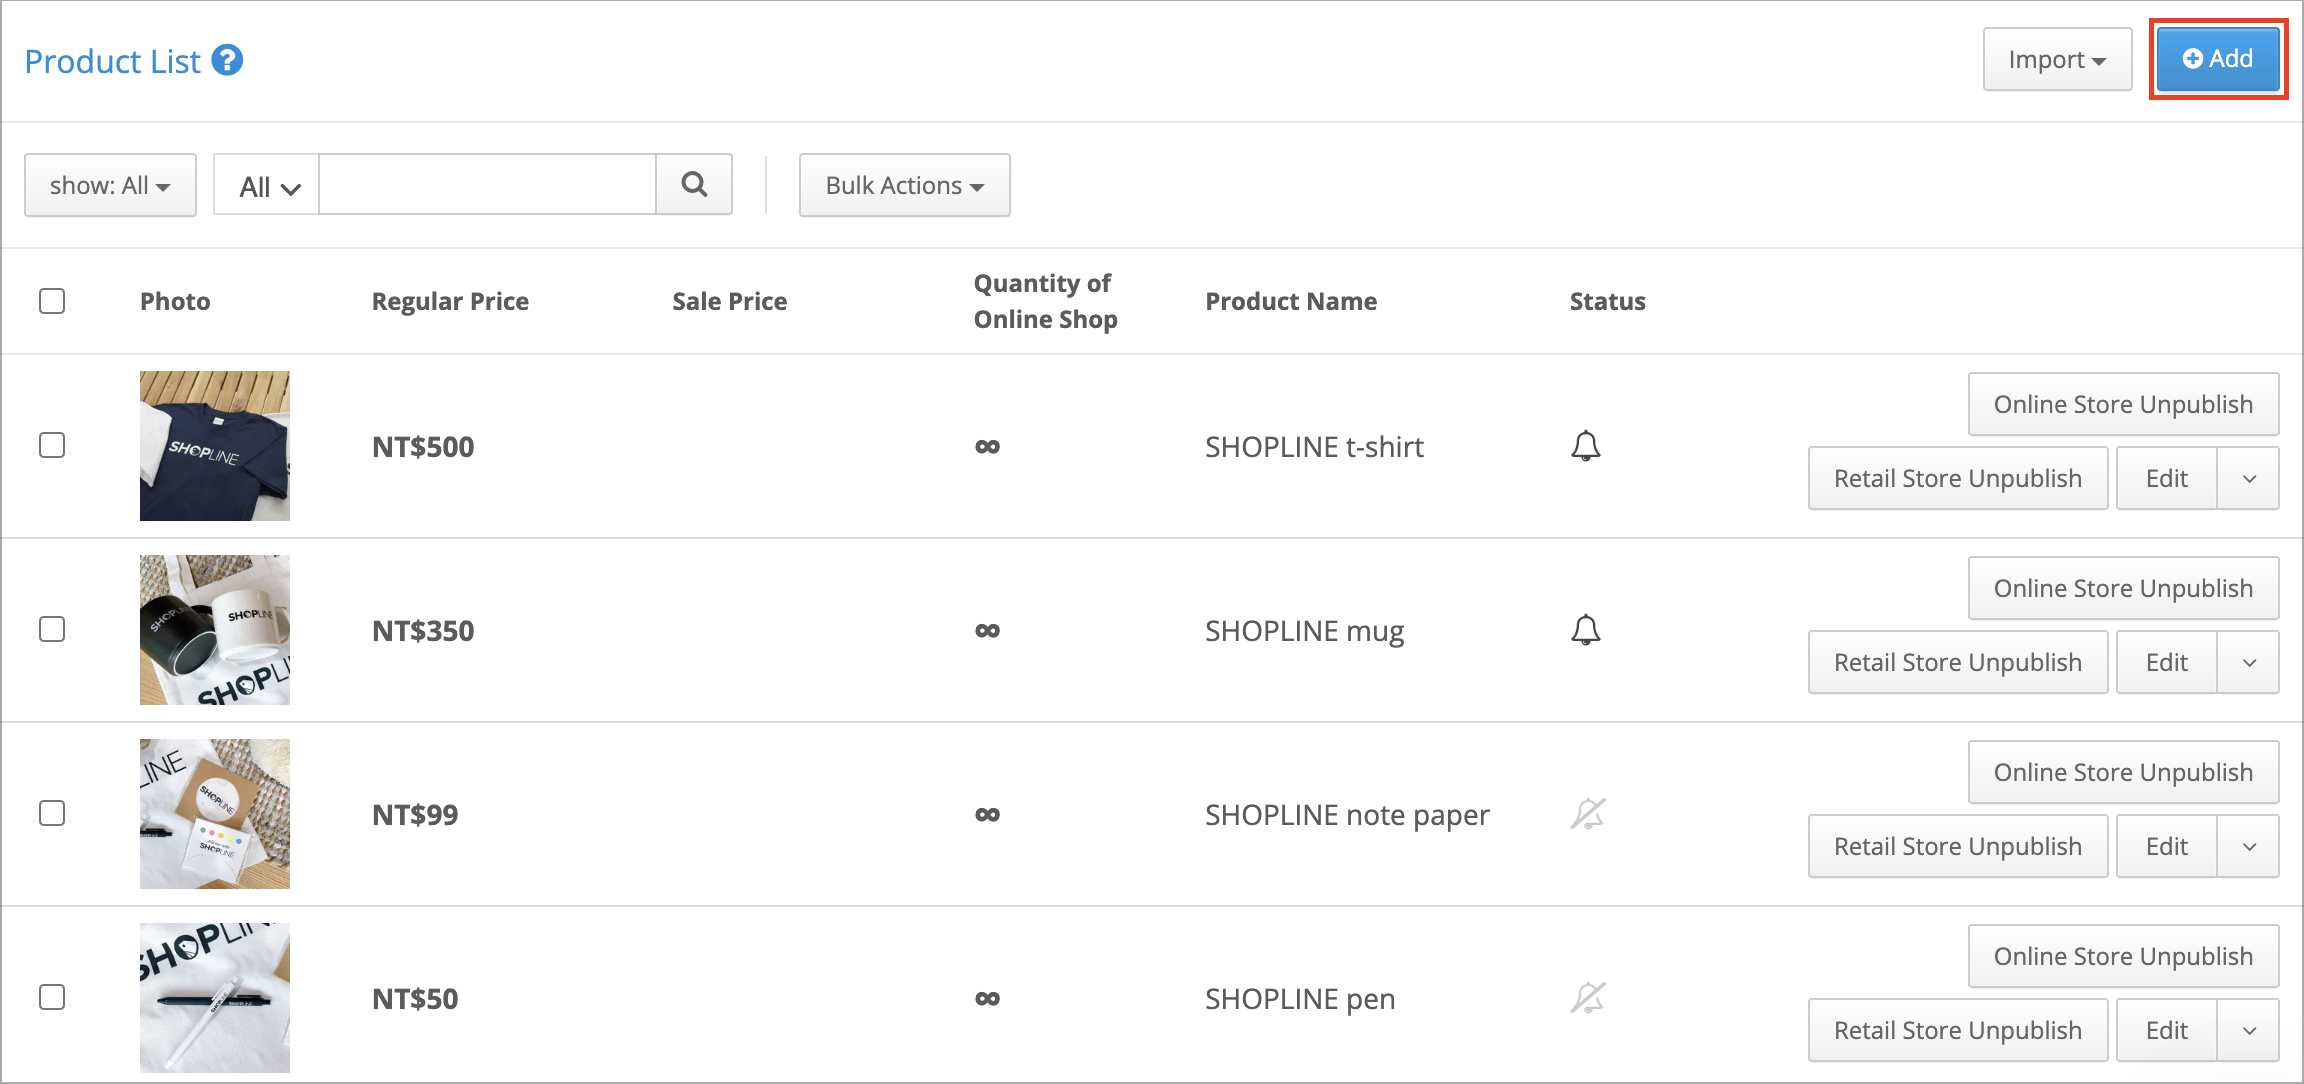Viewport: 2304px width, 1084px height.
Task: Click the Quantity of Online Shop column header
Action: click(x=1045, y=301)
